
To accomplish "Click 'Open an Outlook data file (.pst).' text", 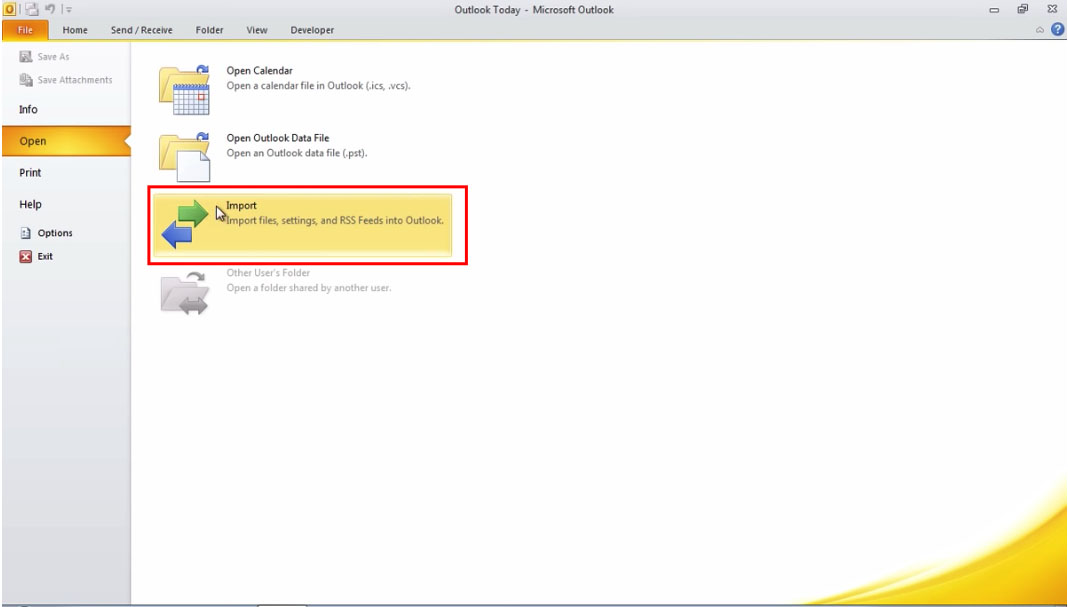I will click(297, 153).
